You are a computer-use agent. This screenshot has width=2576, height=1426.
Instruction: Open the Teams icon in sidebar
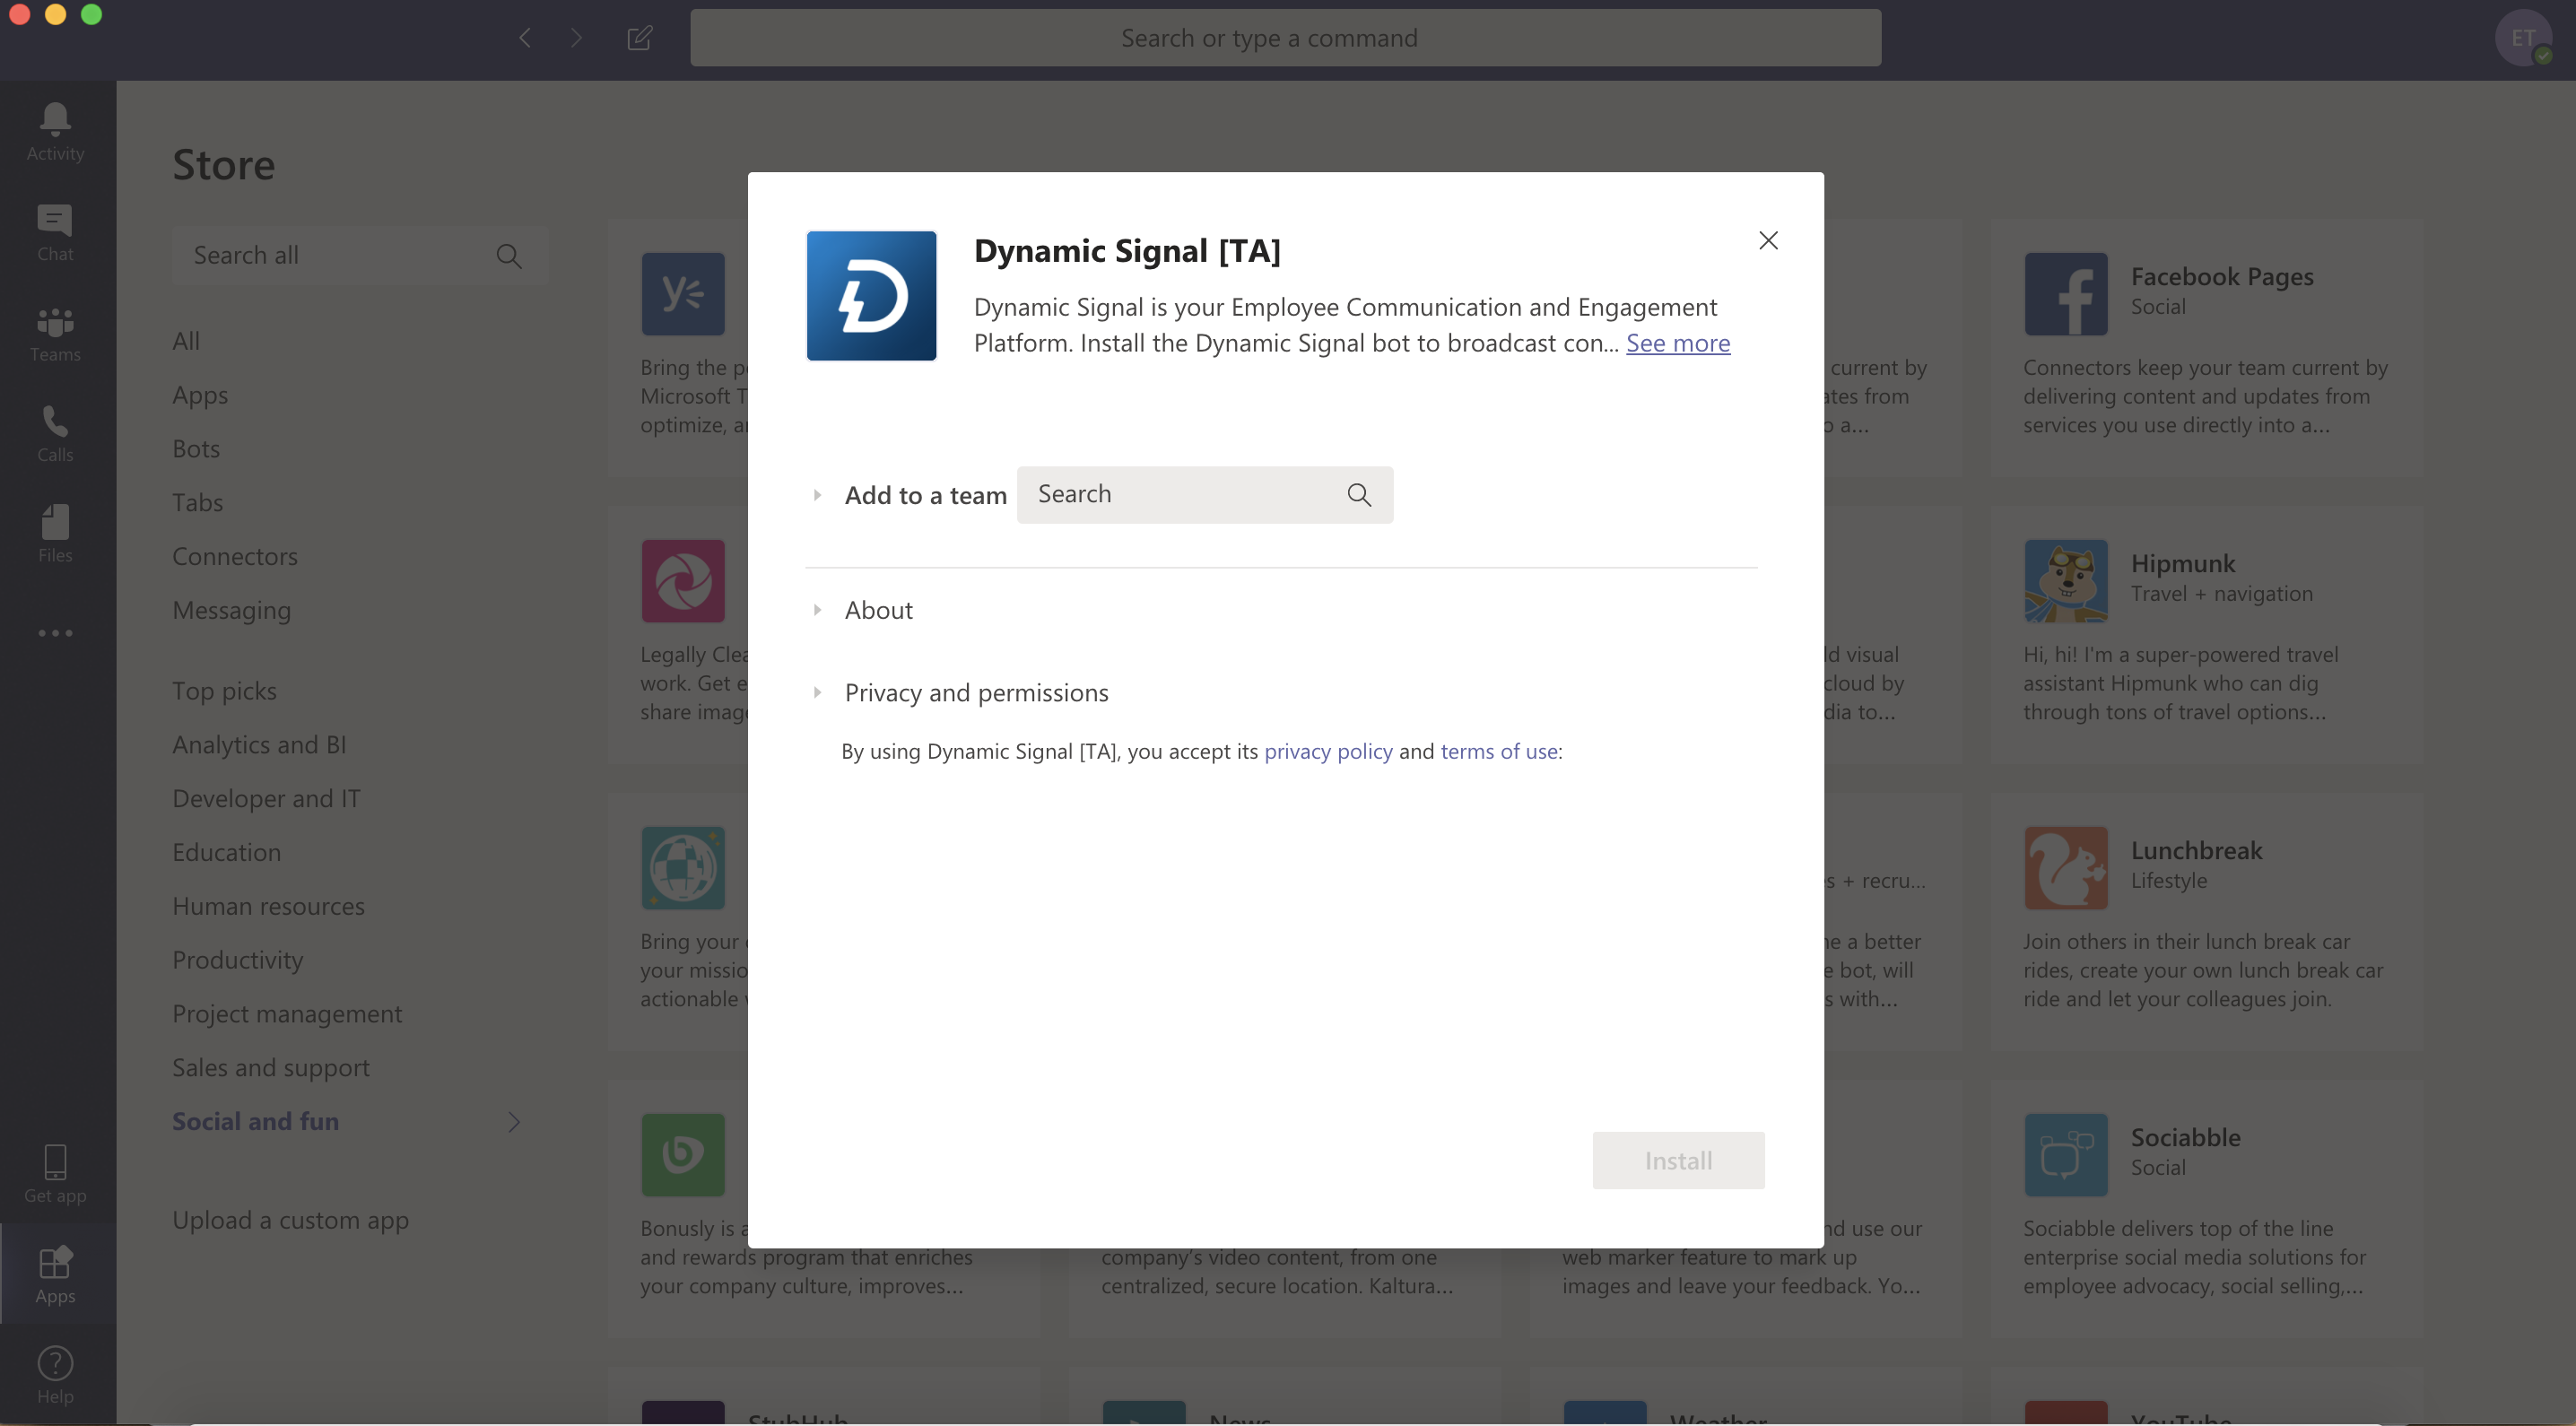tap(55, 321)
